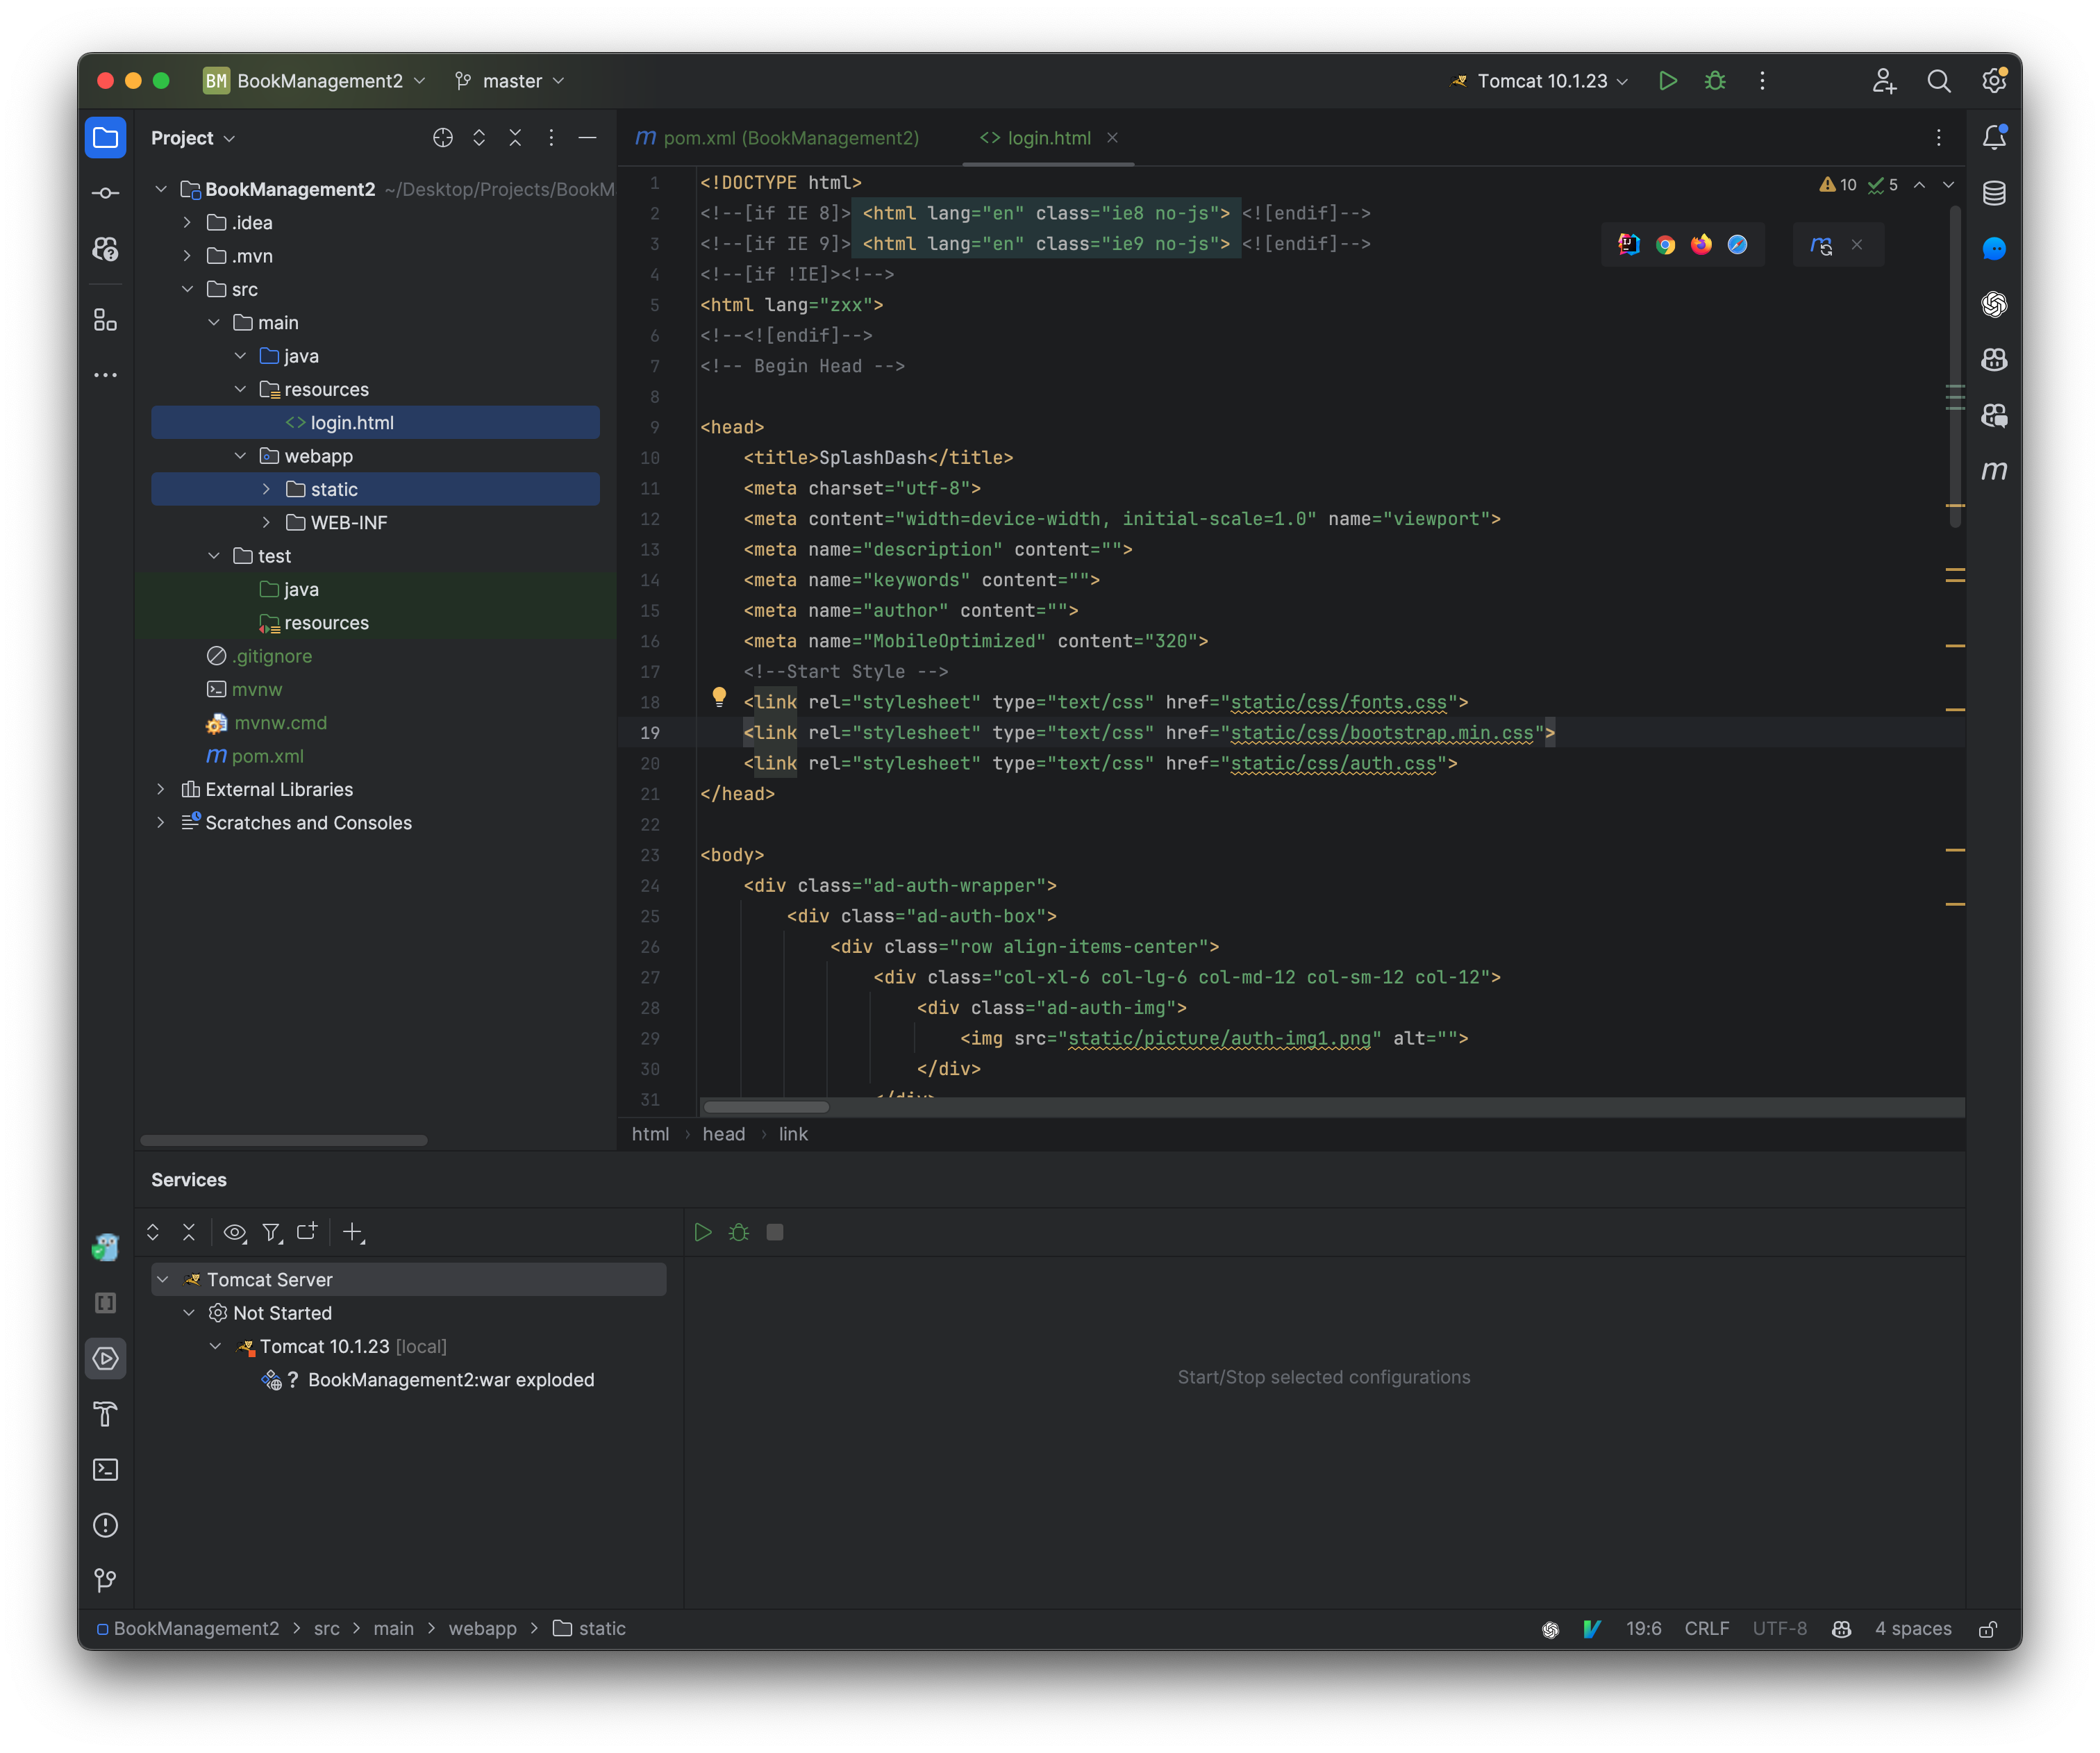
Task: Switch to the pom.xml tab
Action: coord(790,138)
